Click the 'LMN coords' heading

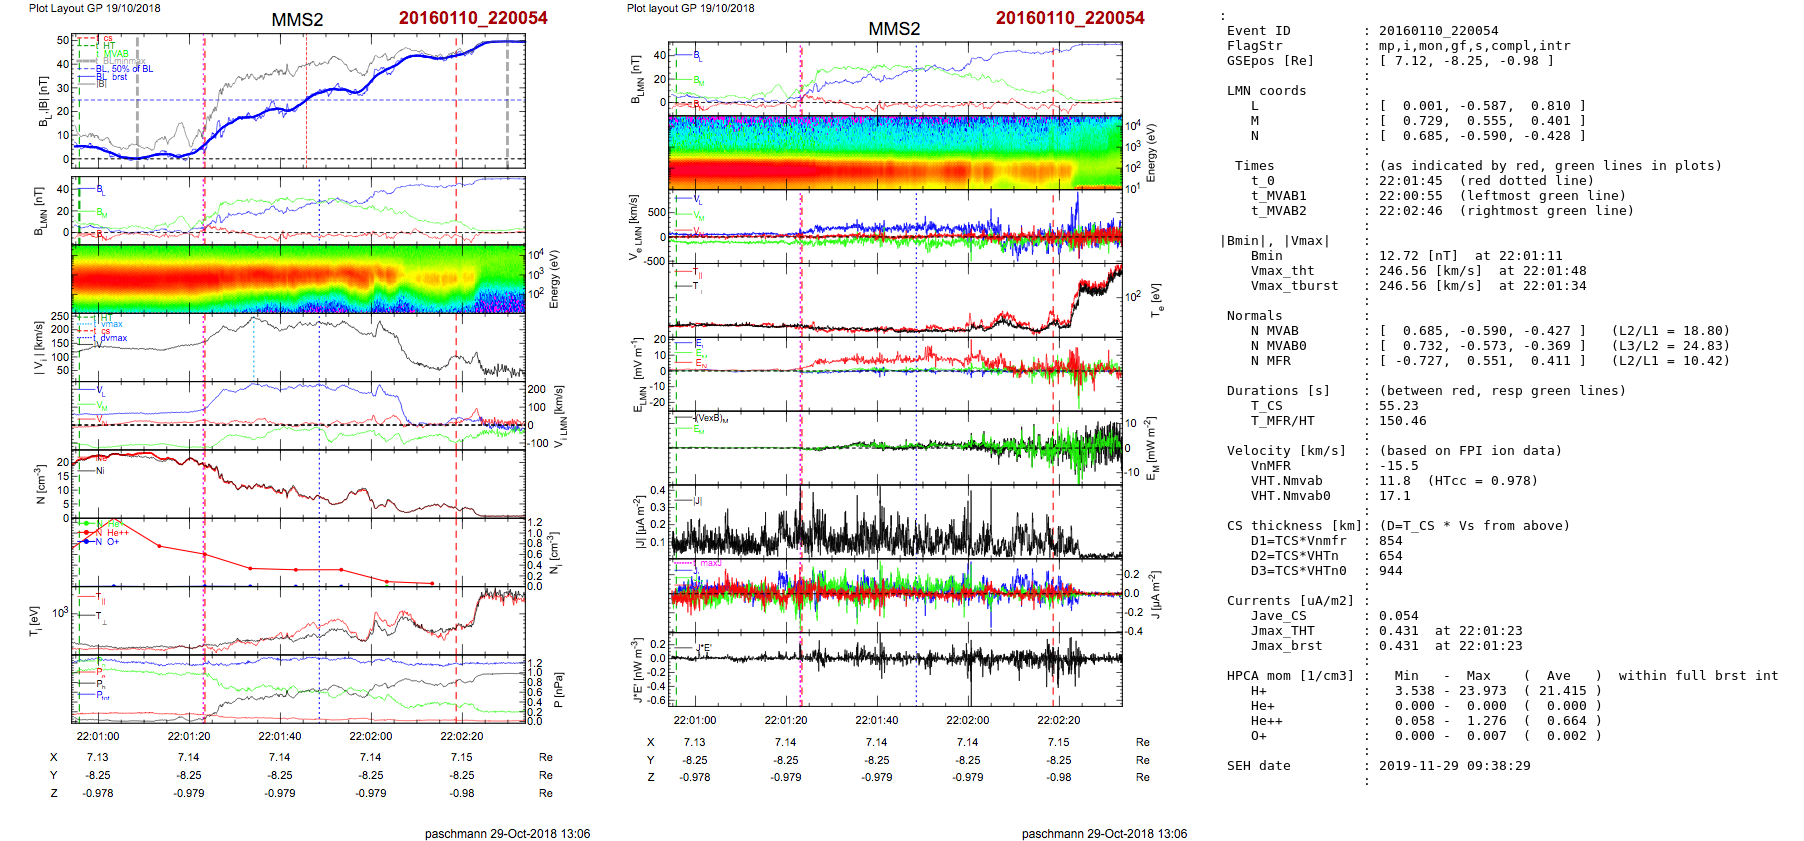click(1266, 91)
